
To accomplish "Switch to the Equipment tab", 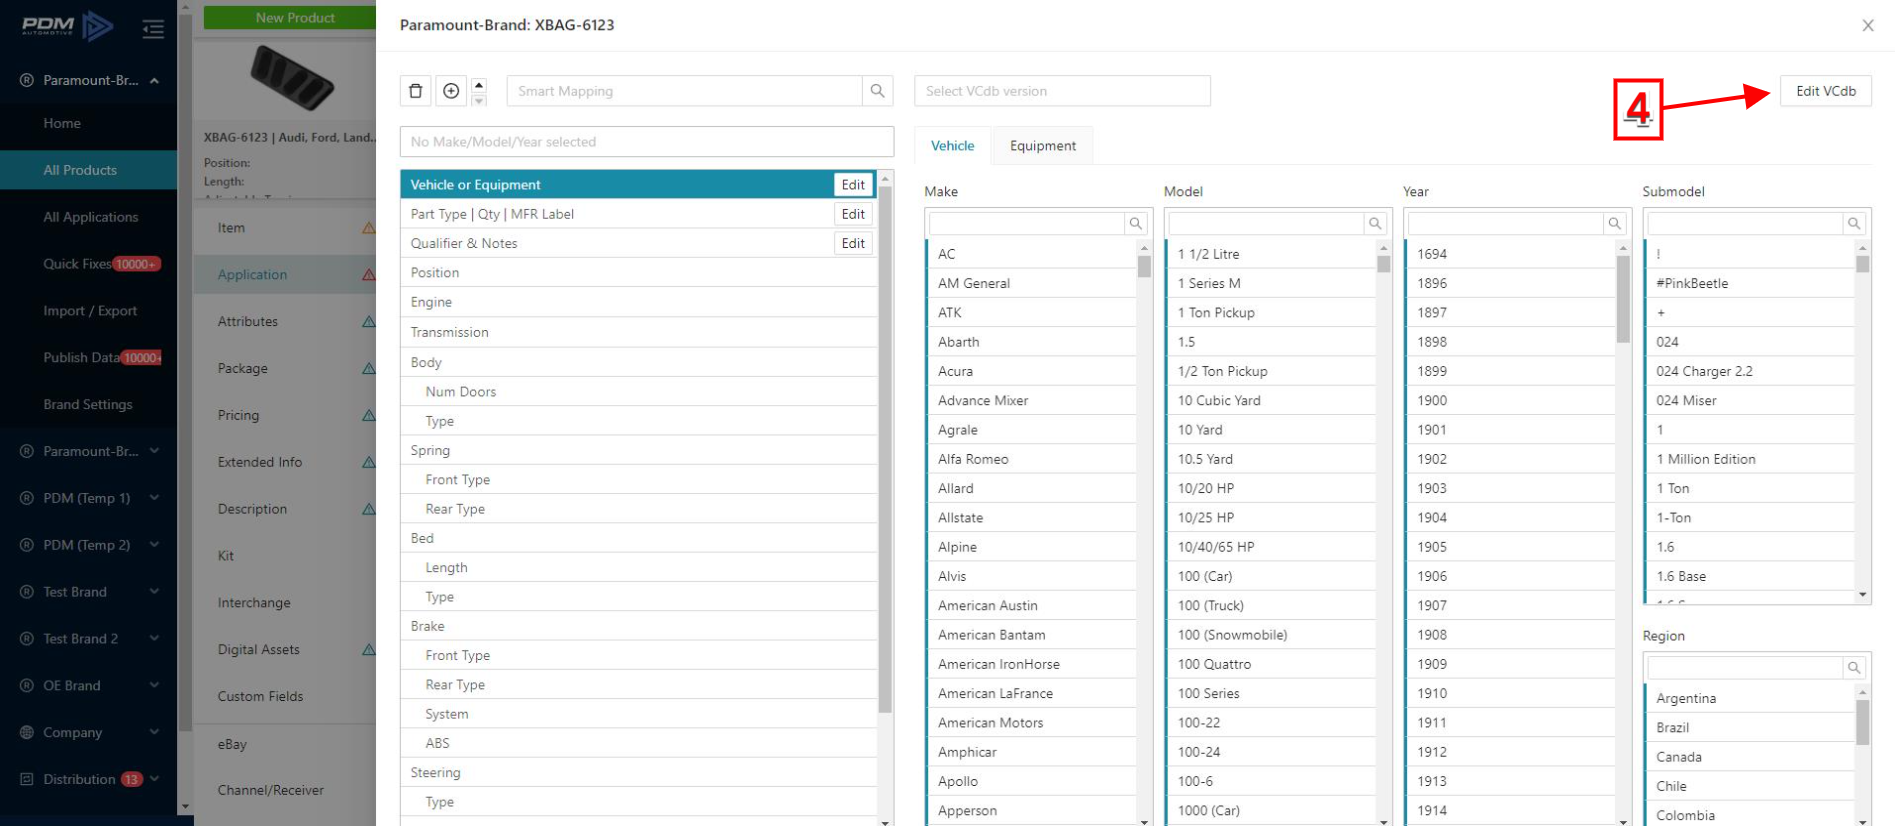I will click(1043, 146).
